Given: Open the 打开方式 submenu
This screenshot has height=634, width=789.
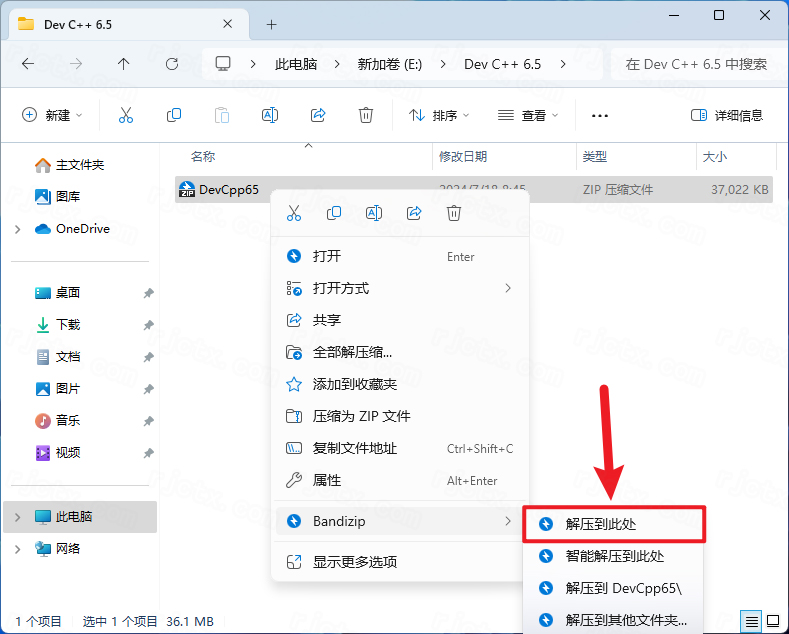Looking at the screenshot, I should click(400, 288).
